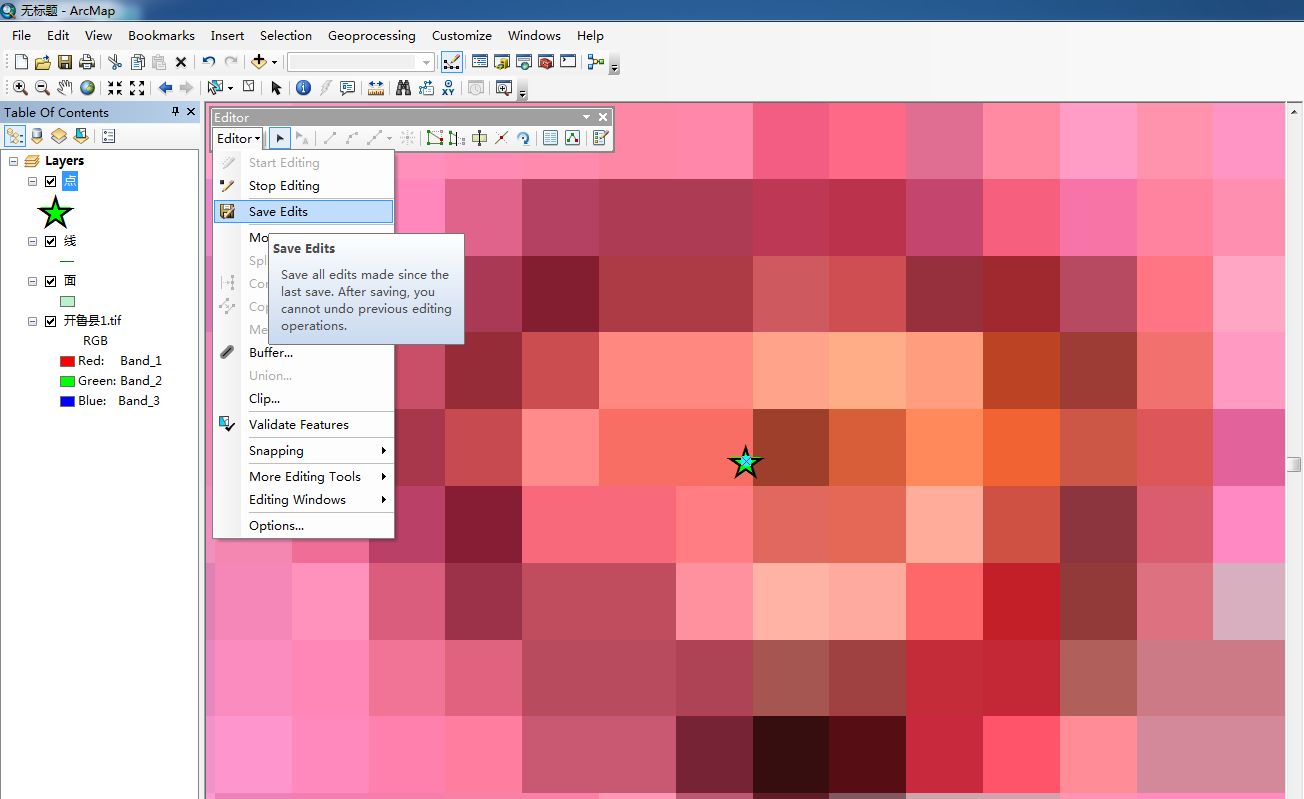Collapse the 点 layer legend
Viewport: 1304px width, 799px height.
pos(33,181)
